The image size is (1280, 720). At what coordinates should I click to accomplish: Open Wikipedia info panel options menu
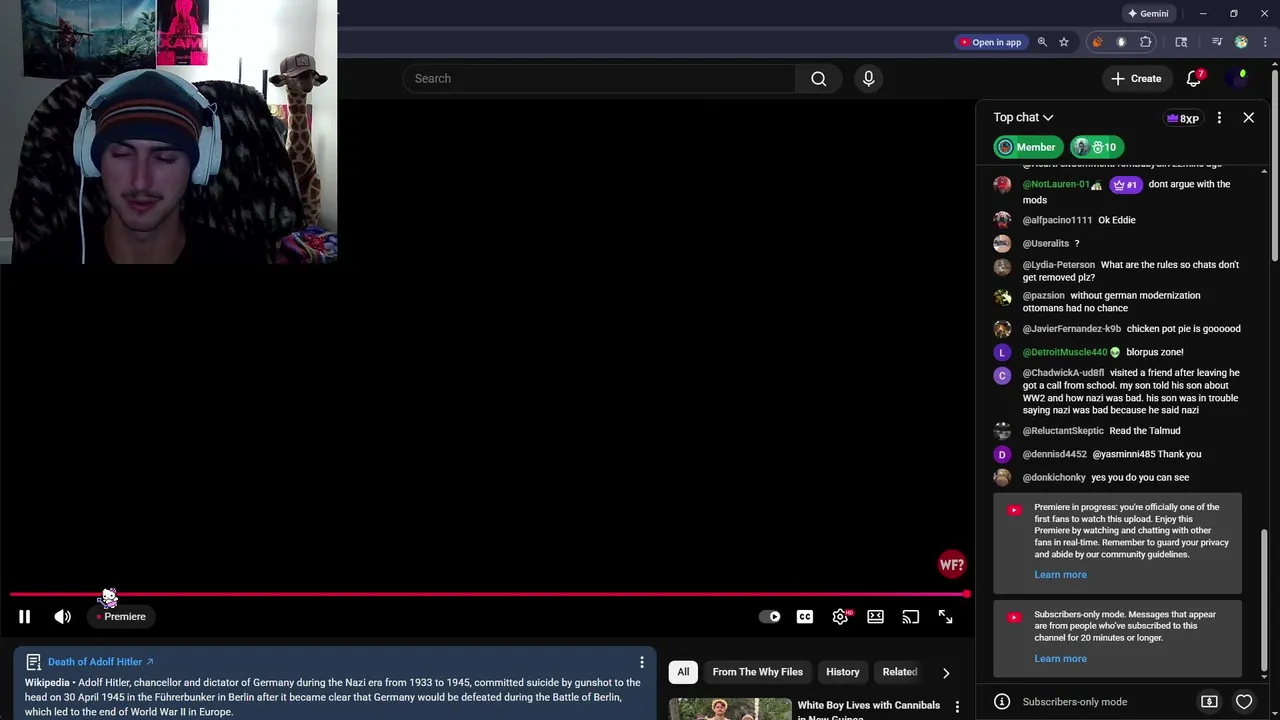click(642, 662)
